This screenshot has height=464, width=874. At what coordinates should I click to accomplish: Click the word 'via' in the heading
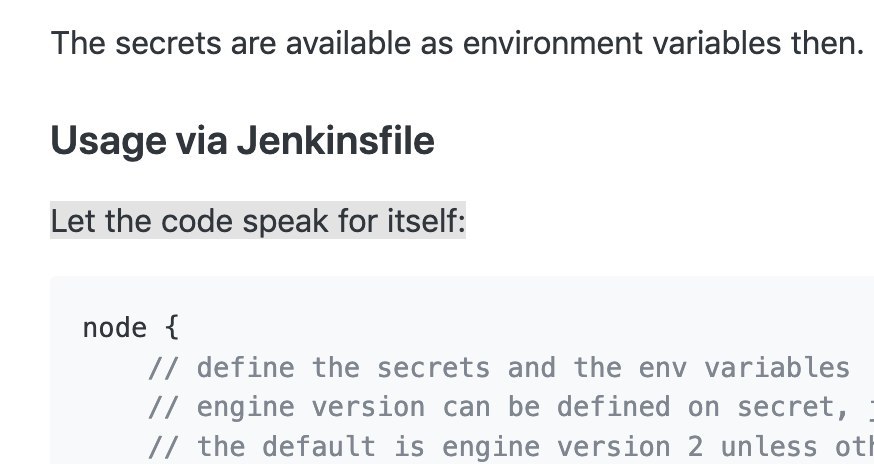pyautogui.click(x=201, y=141)
